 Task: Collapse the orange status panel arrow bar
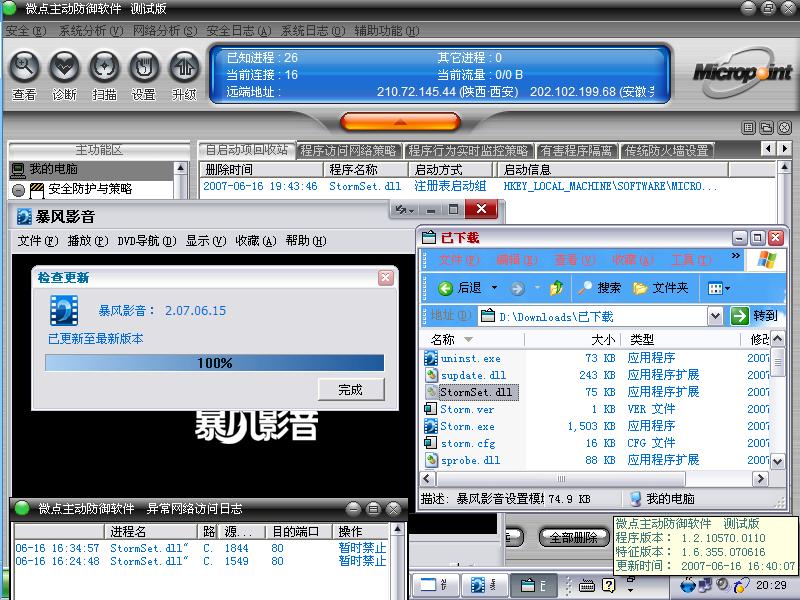400,122
